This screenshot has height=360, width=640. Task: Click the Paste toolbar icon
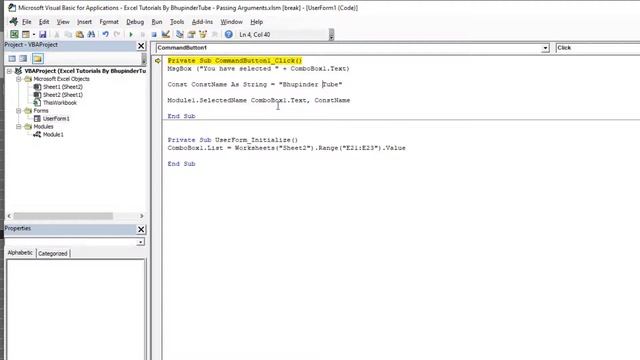pyautogui.click(x=80, y=35)
